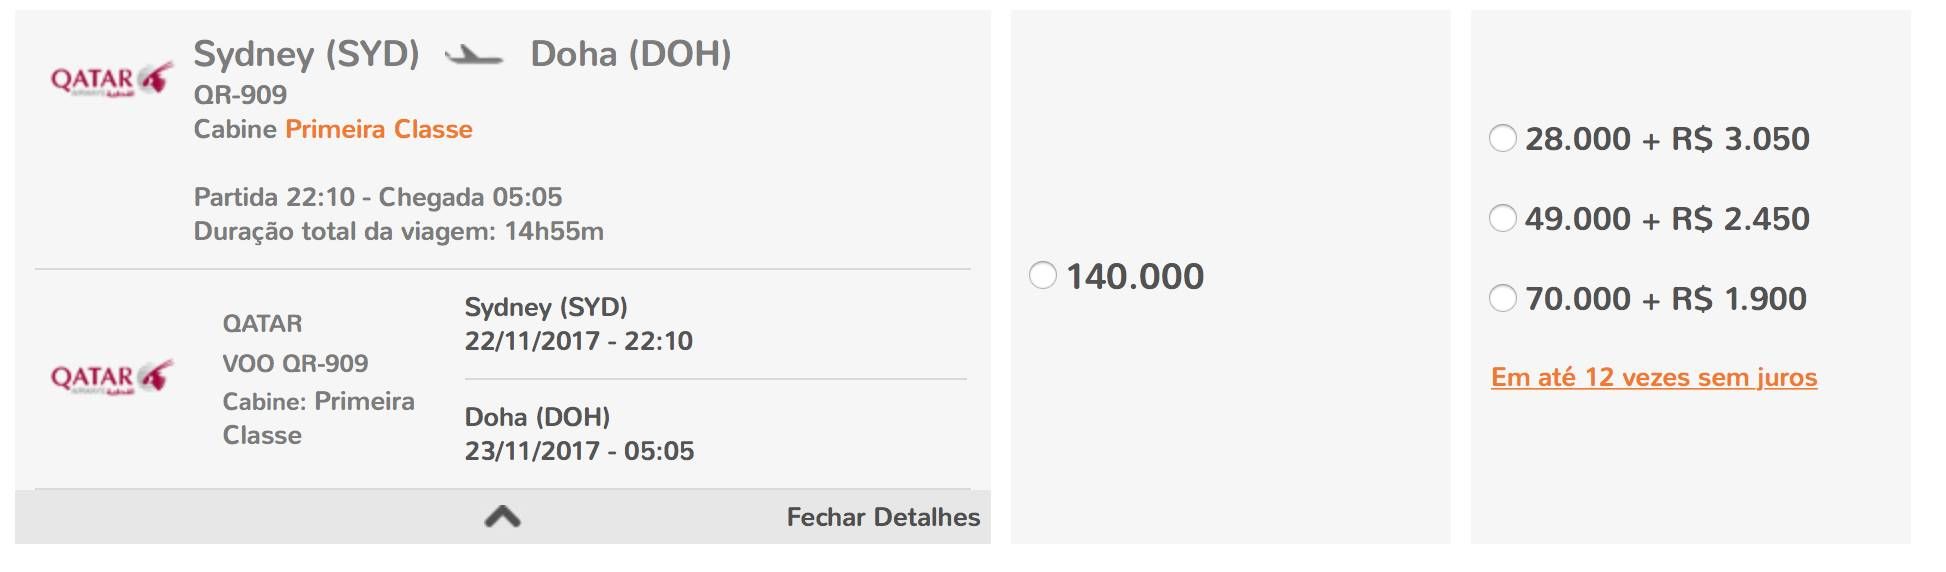
Task: Click the Qatar Airways logo in flight details
Action: tap(112, 377)
